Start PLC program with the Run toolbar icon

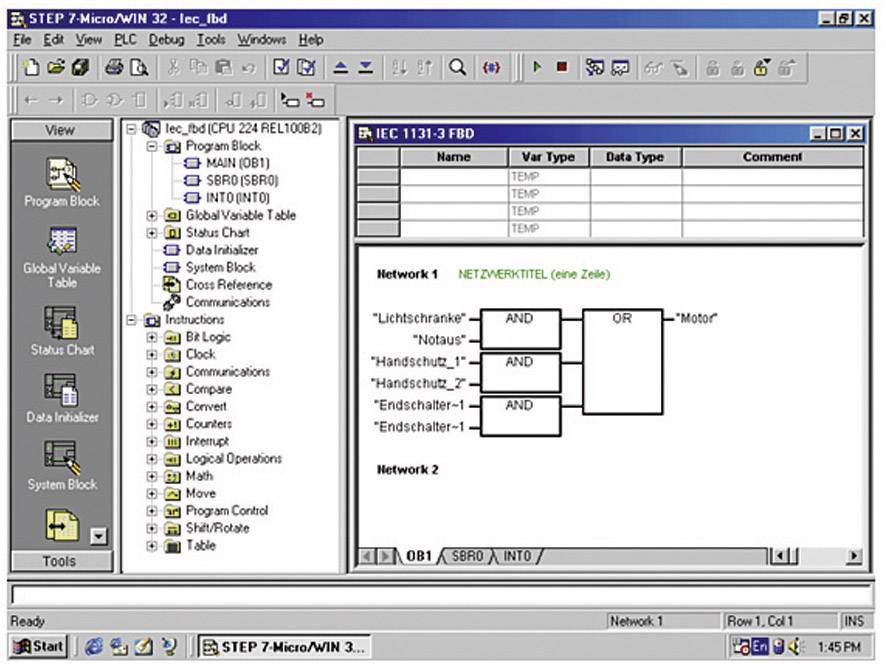538,67
